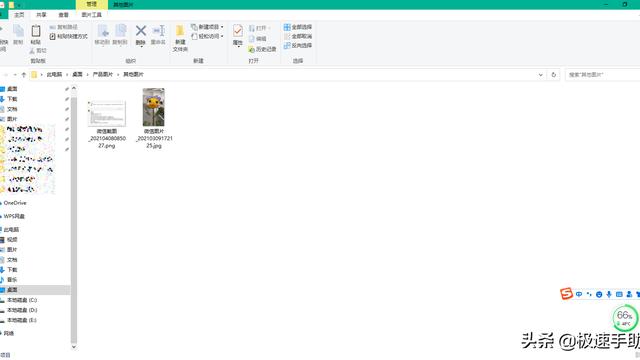Select highlighted Desktop (桌面) under This PC
Image resolution: width=640 pixels, height=360 pixels.
coord(35,290)
